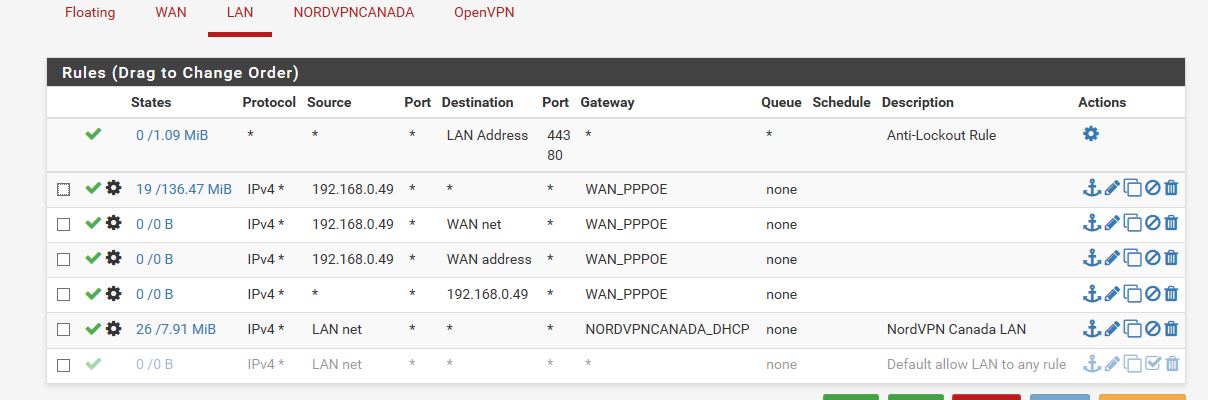Edit the NordVPN Canada LAN rule with the pencil icon

pos(1112,329)
